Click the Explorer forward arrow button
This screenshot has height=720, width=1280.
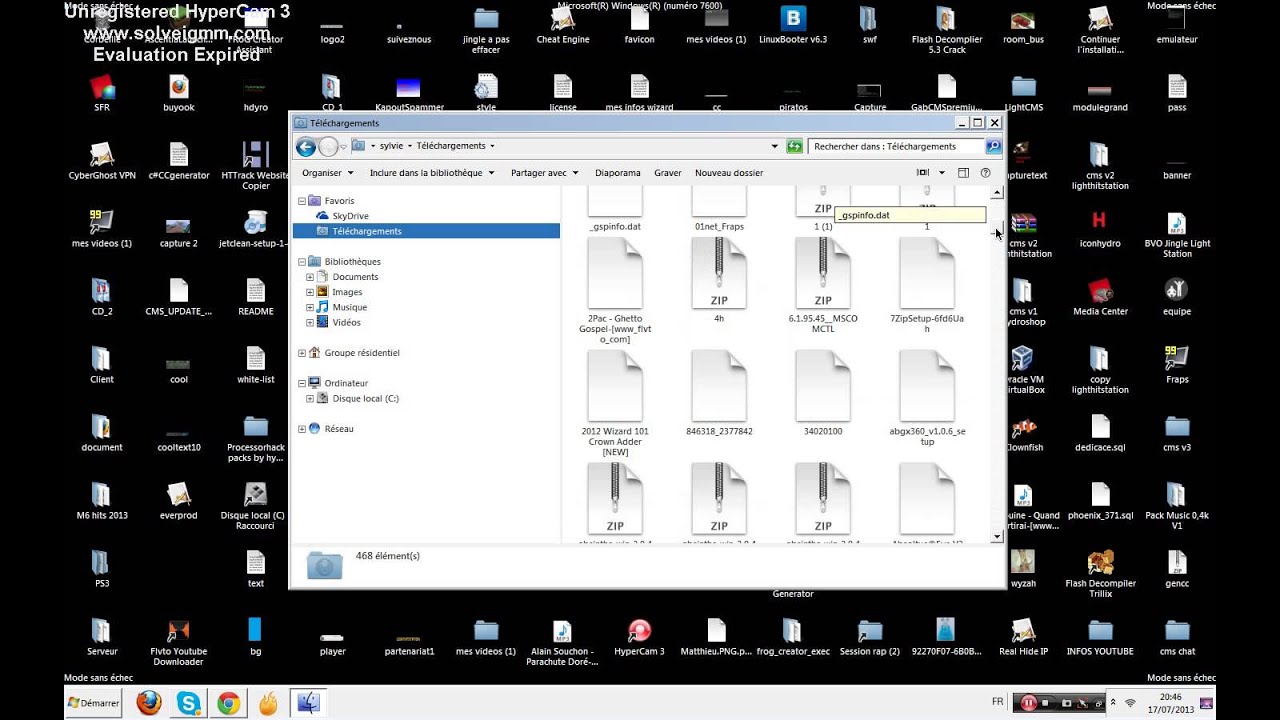pyautogui.click(x=328, y=147)
